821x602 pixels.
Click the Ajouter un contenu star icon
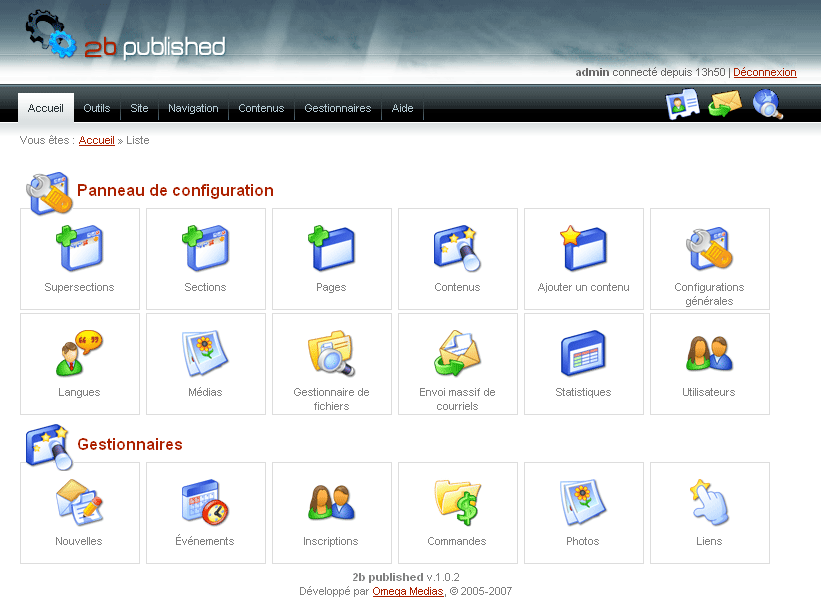pos(583,248)
